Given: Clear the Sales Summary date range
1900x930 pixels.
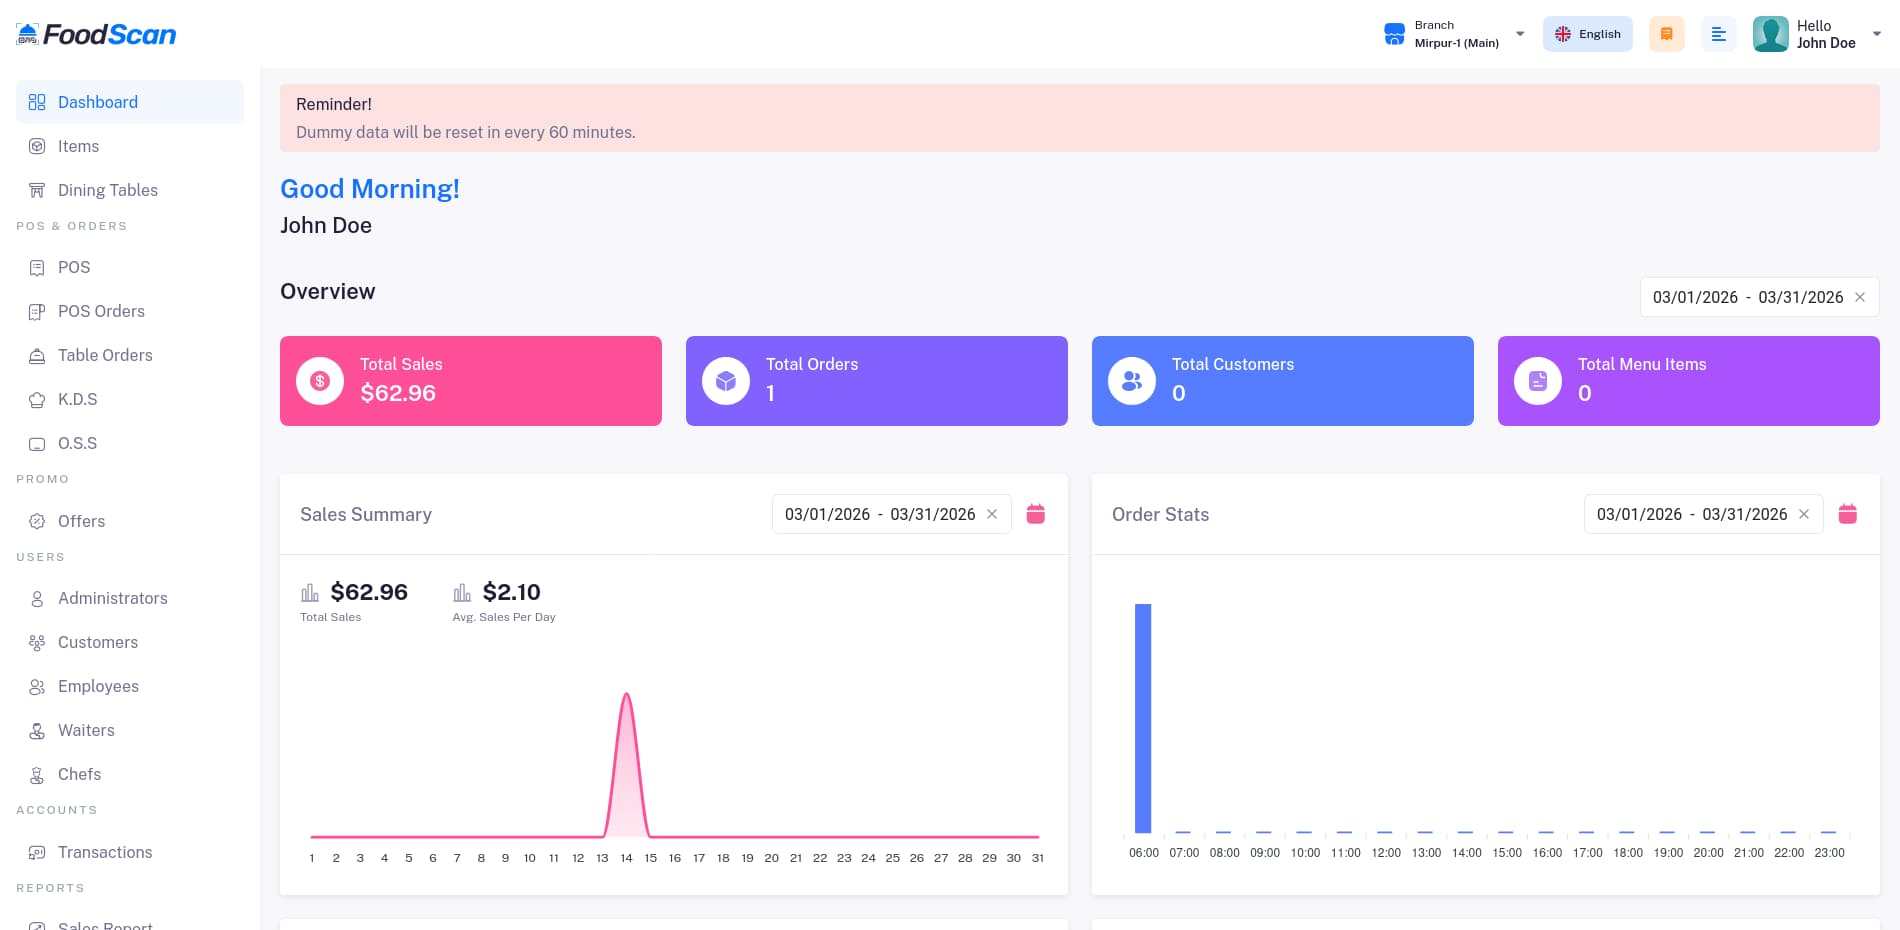Looking at the screenshot, I should (992, 514).
